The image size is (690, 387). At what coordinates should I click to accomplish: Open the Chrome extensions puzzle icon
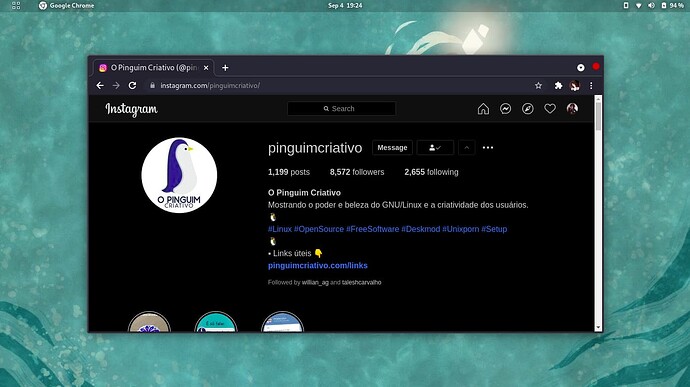(x=558, y=85)
